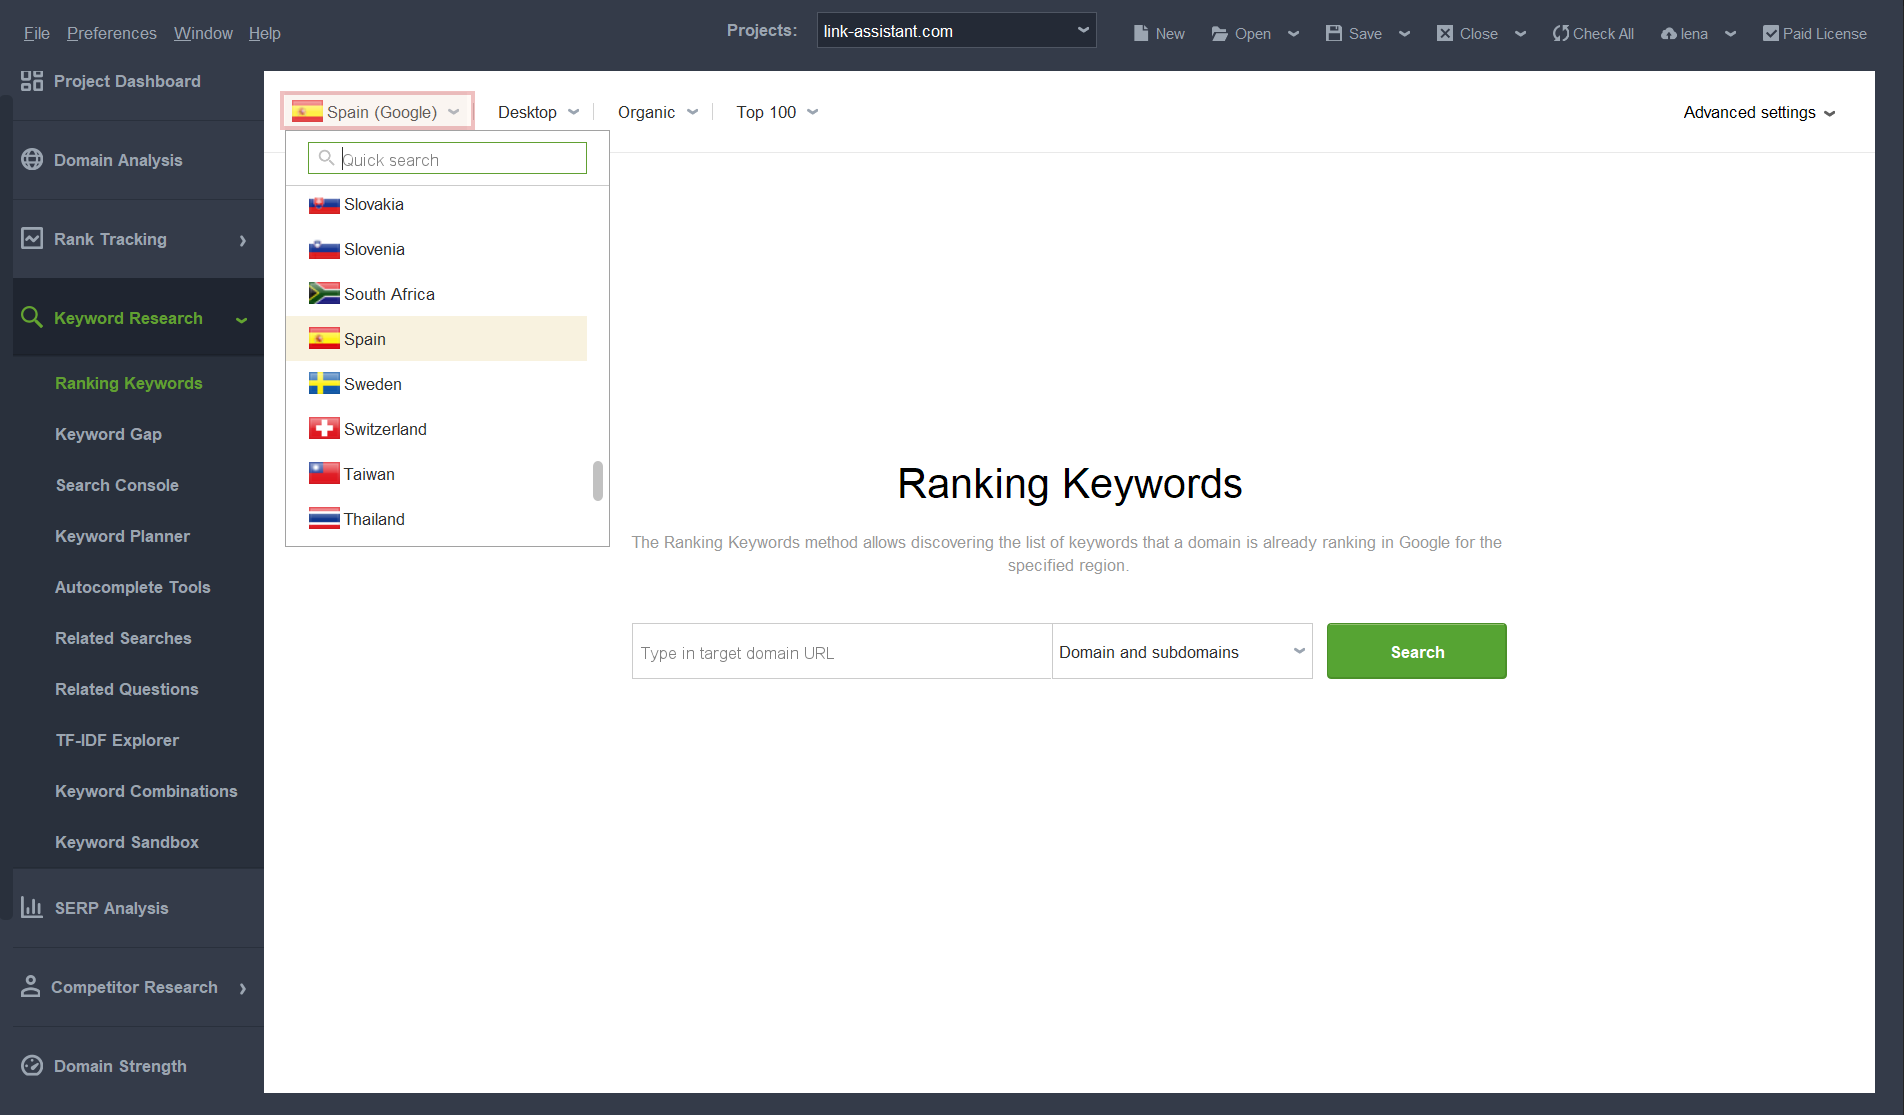Screen dimensions: 1904x1115
Task: Click the Quick search input box
Action: 460,159
